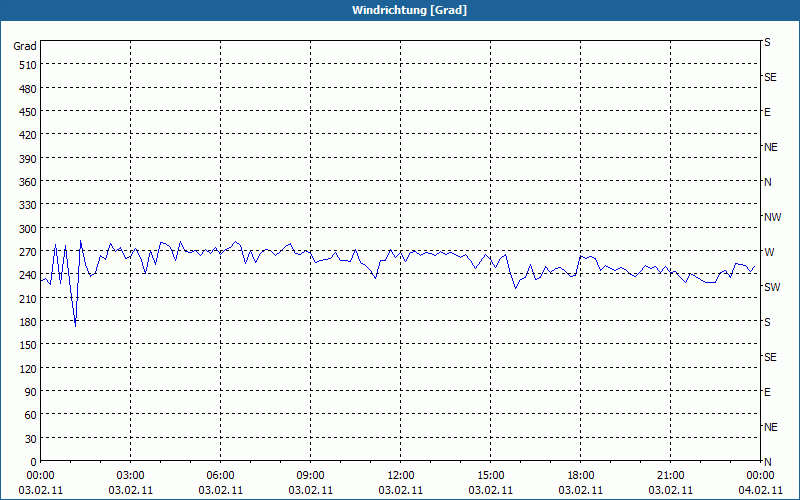Click the 450 value on the left axis
Image resolution: width=800 pixels, height=500 pixels.
coord(28,112)
